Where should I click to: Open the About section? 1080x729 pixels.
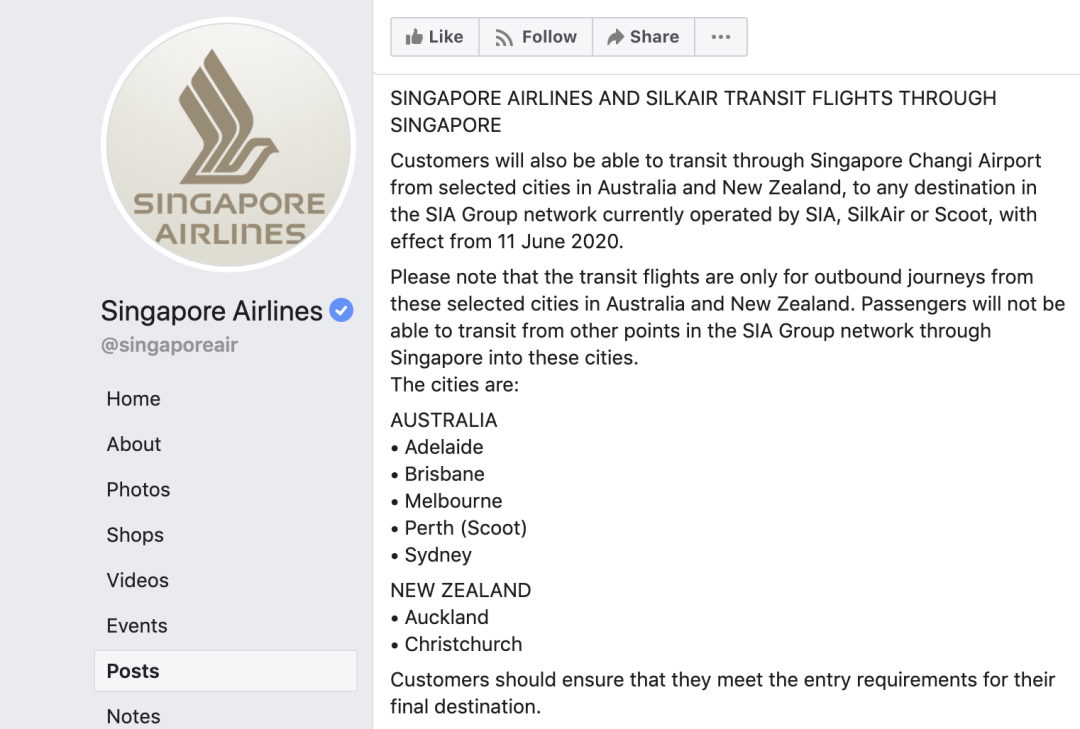coord(134,444)
